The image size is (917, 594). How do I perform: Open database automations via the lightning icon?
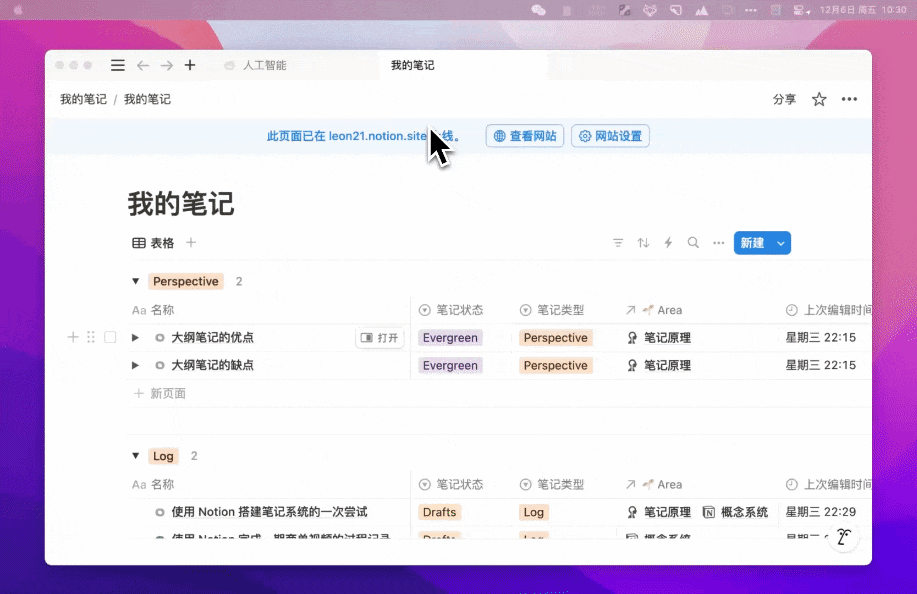pos(668,242)
